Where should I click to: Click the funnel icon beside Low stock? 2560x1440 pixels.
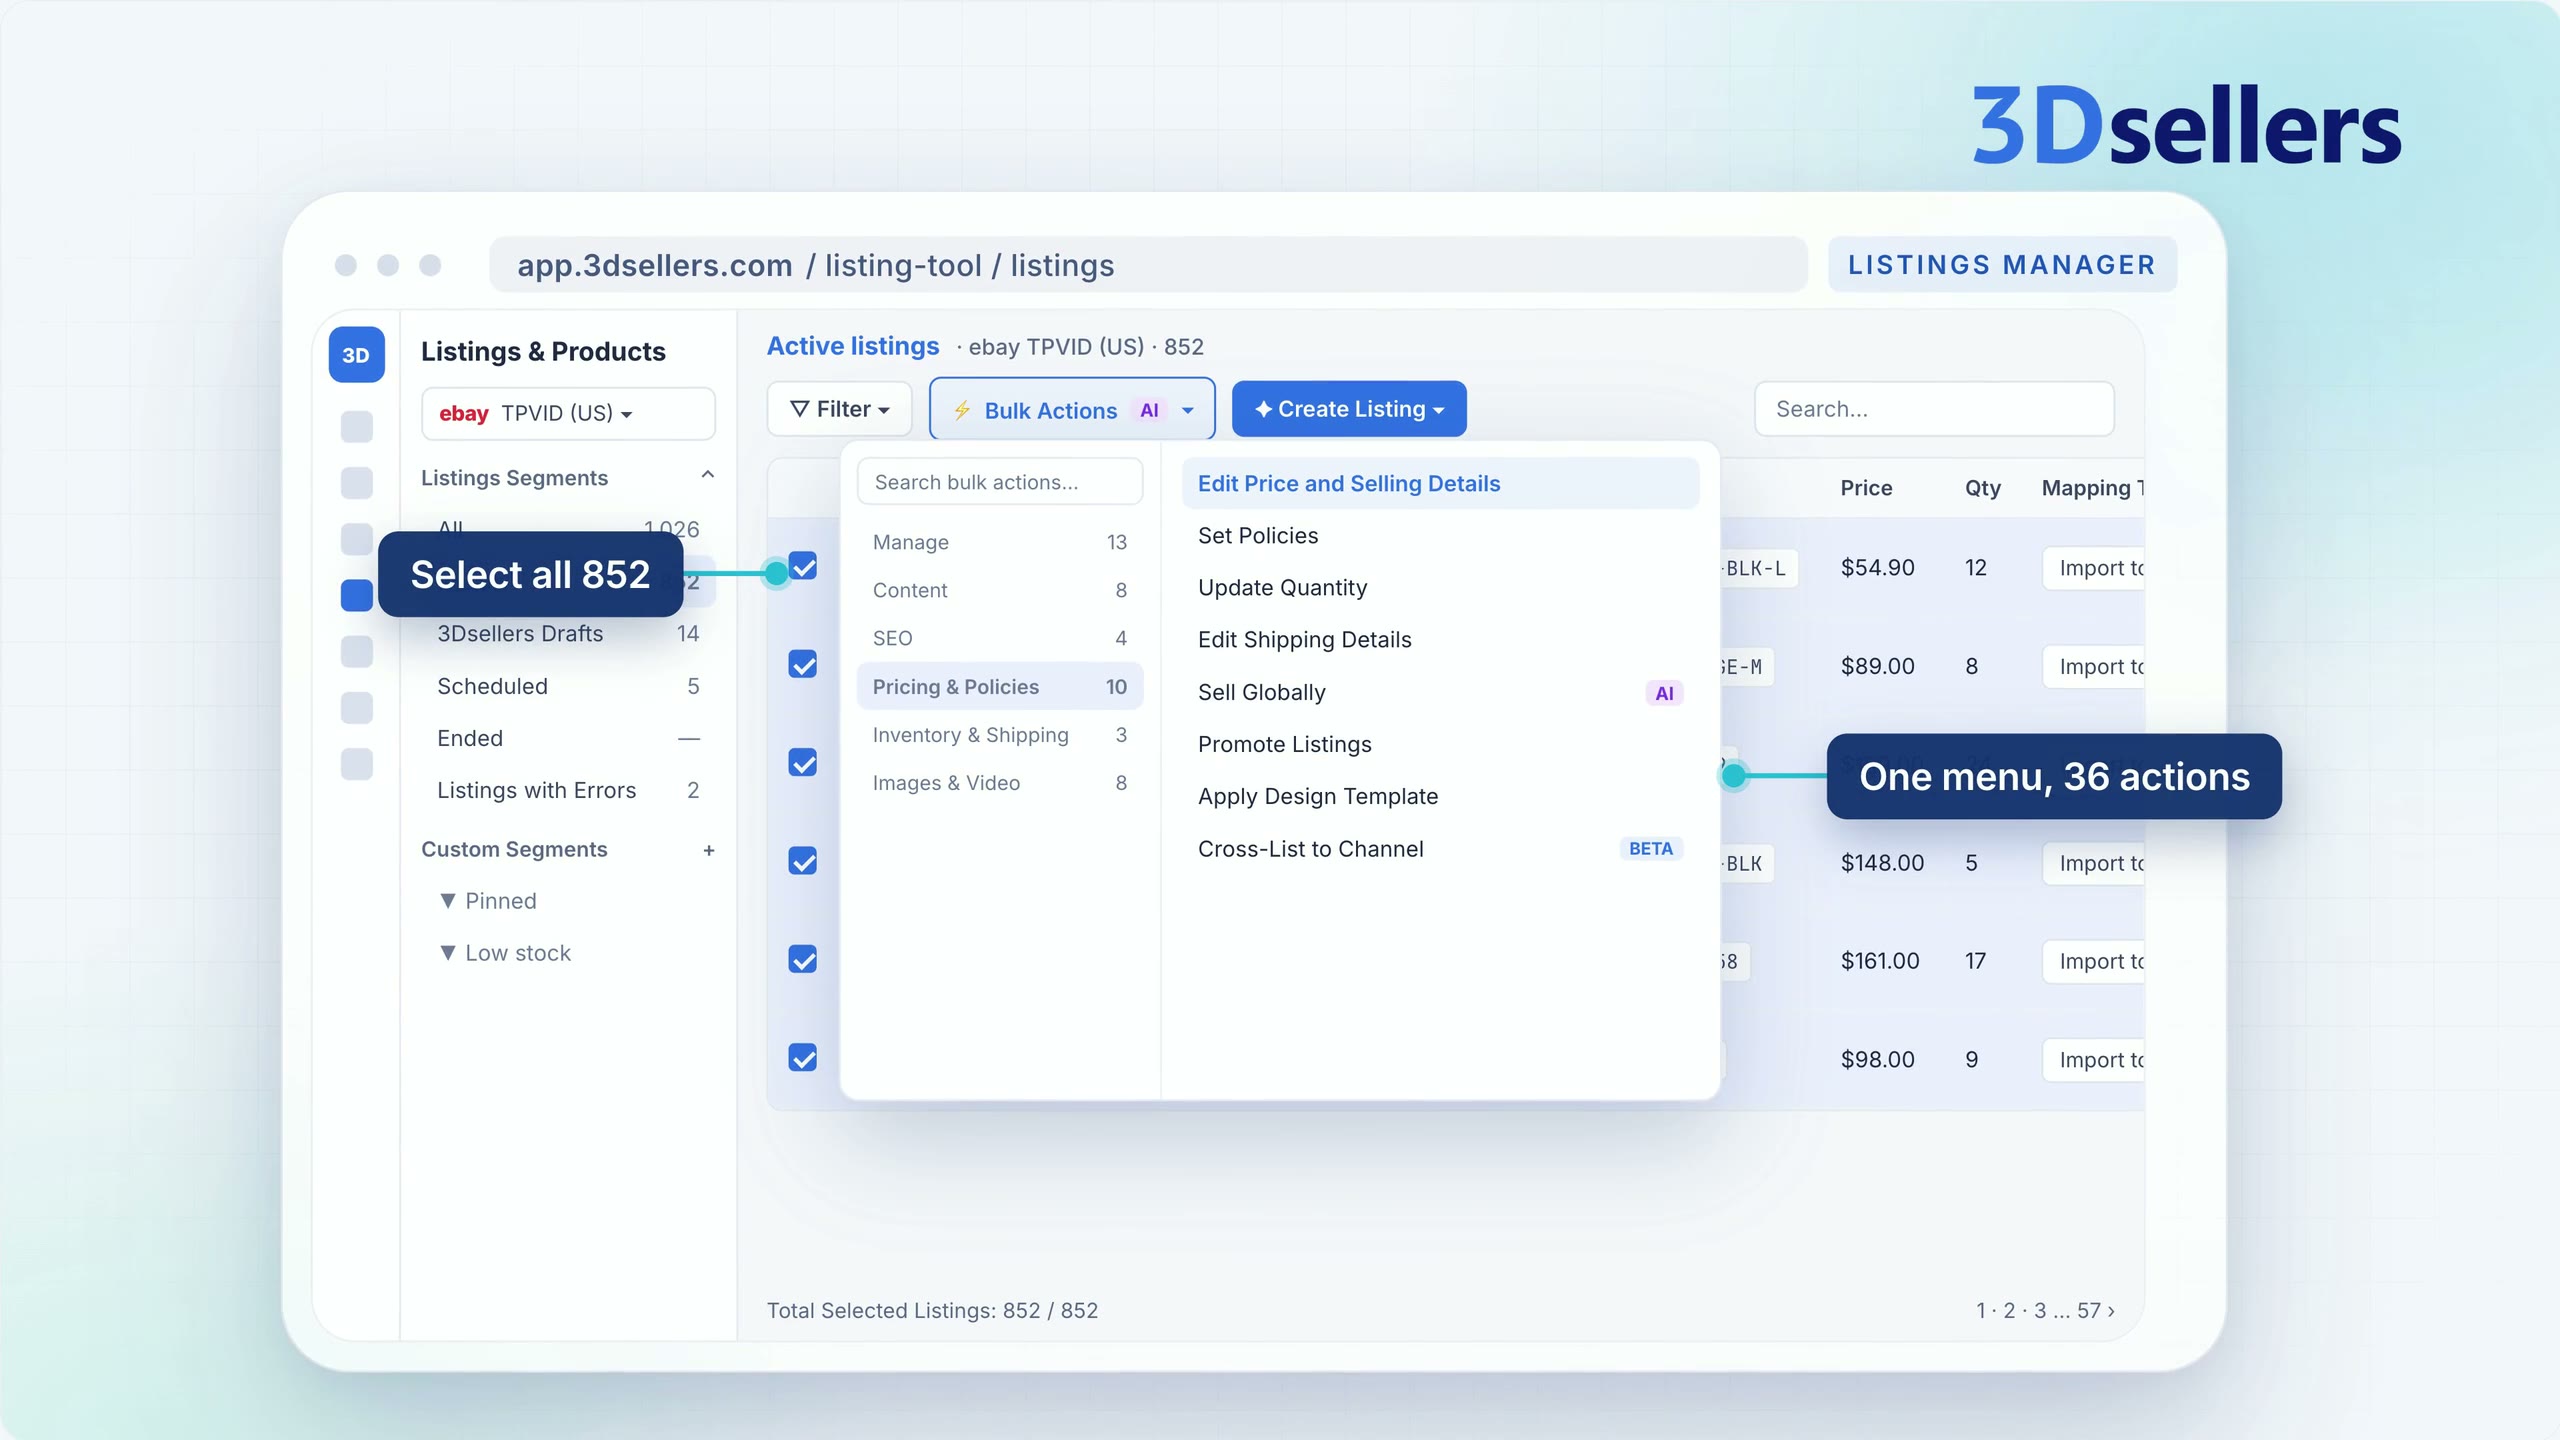tap(447, 953)
